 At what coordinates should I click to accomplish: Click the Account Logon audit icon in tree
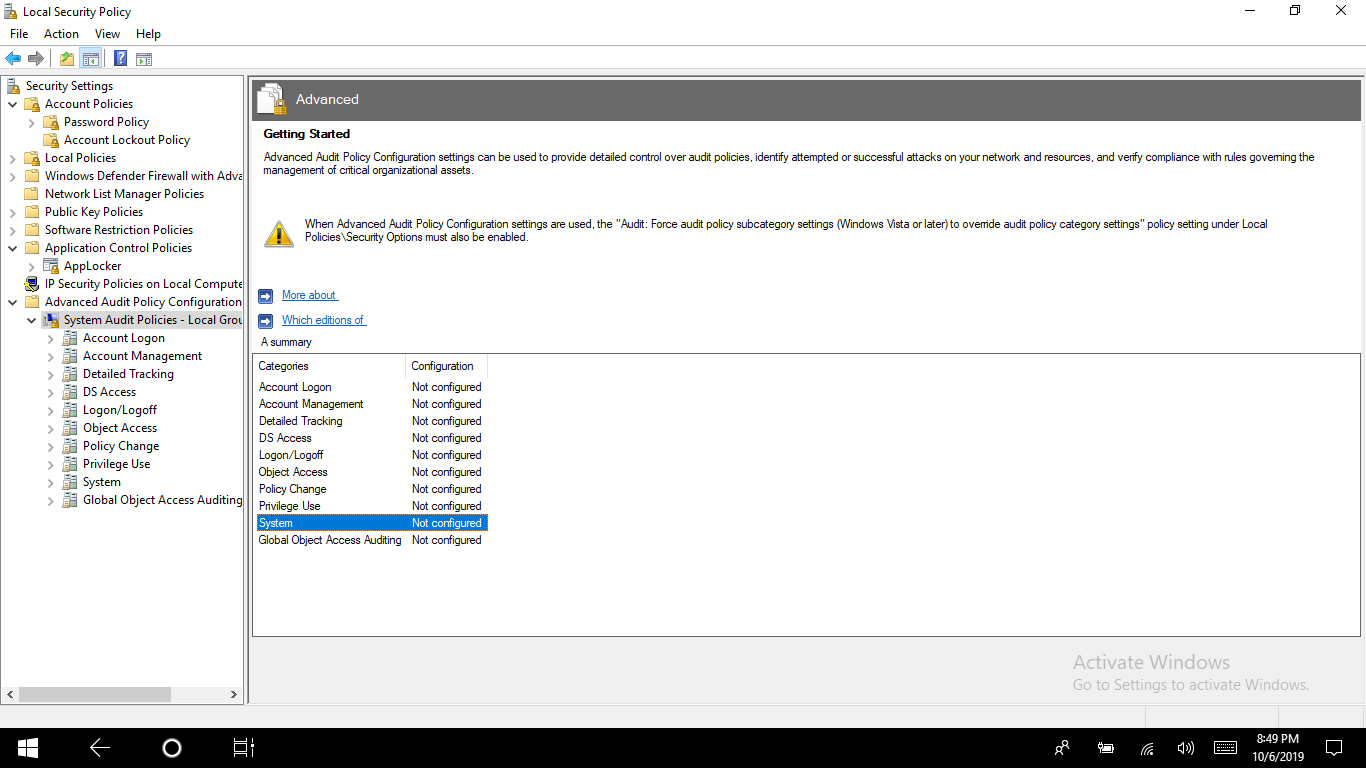click(x=70, y=338)
